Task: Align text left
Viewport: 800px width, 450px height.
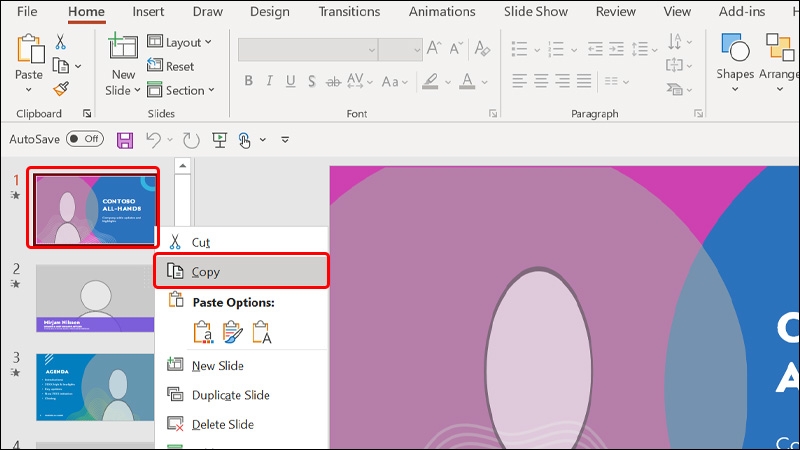Action: (519, 81)
